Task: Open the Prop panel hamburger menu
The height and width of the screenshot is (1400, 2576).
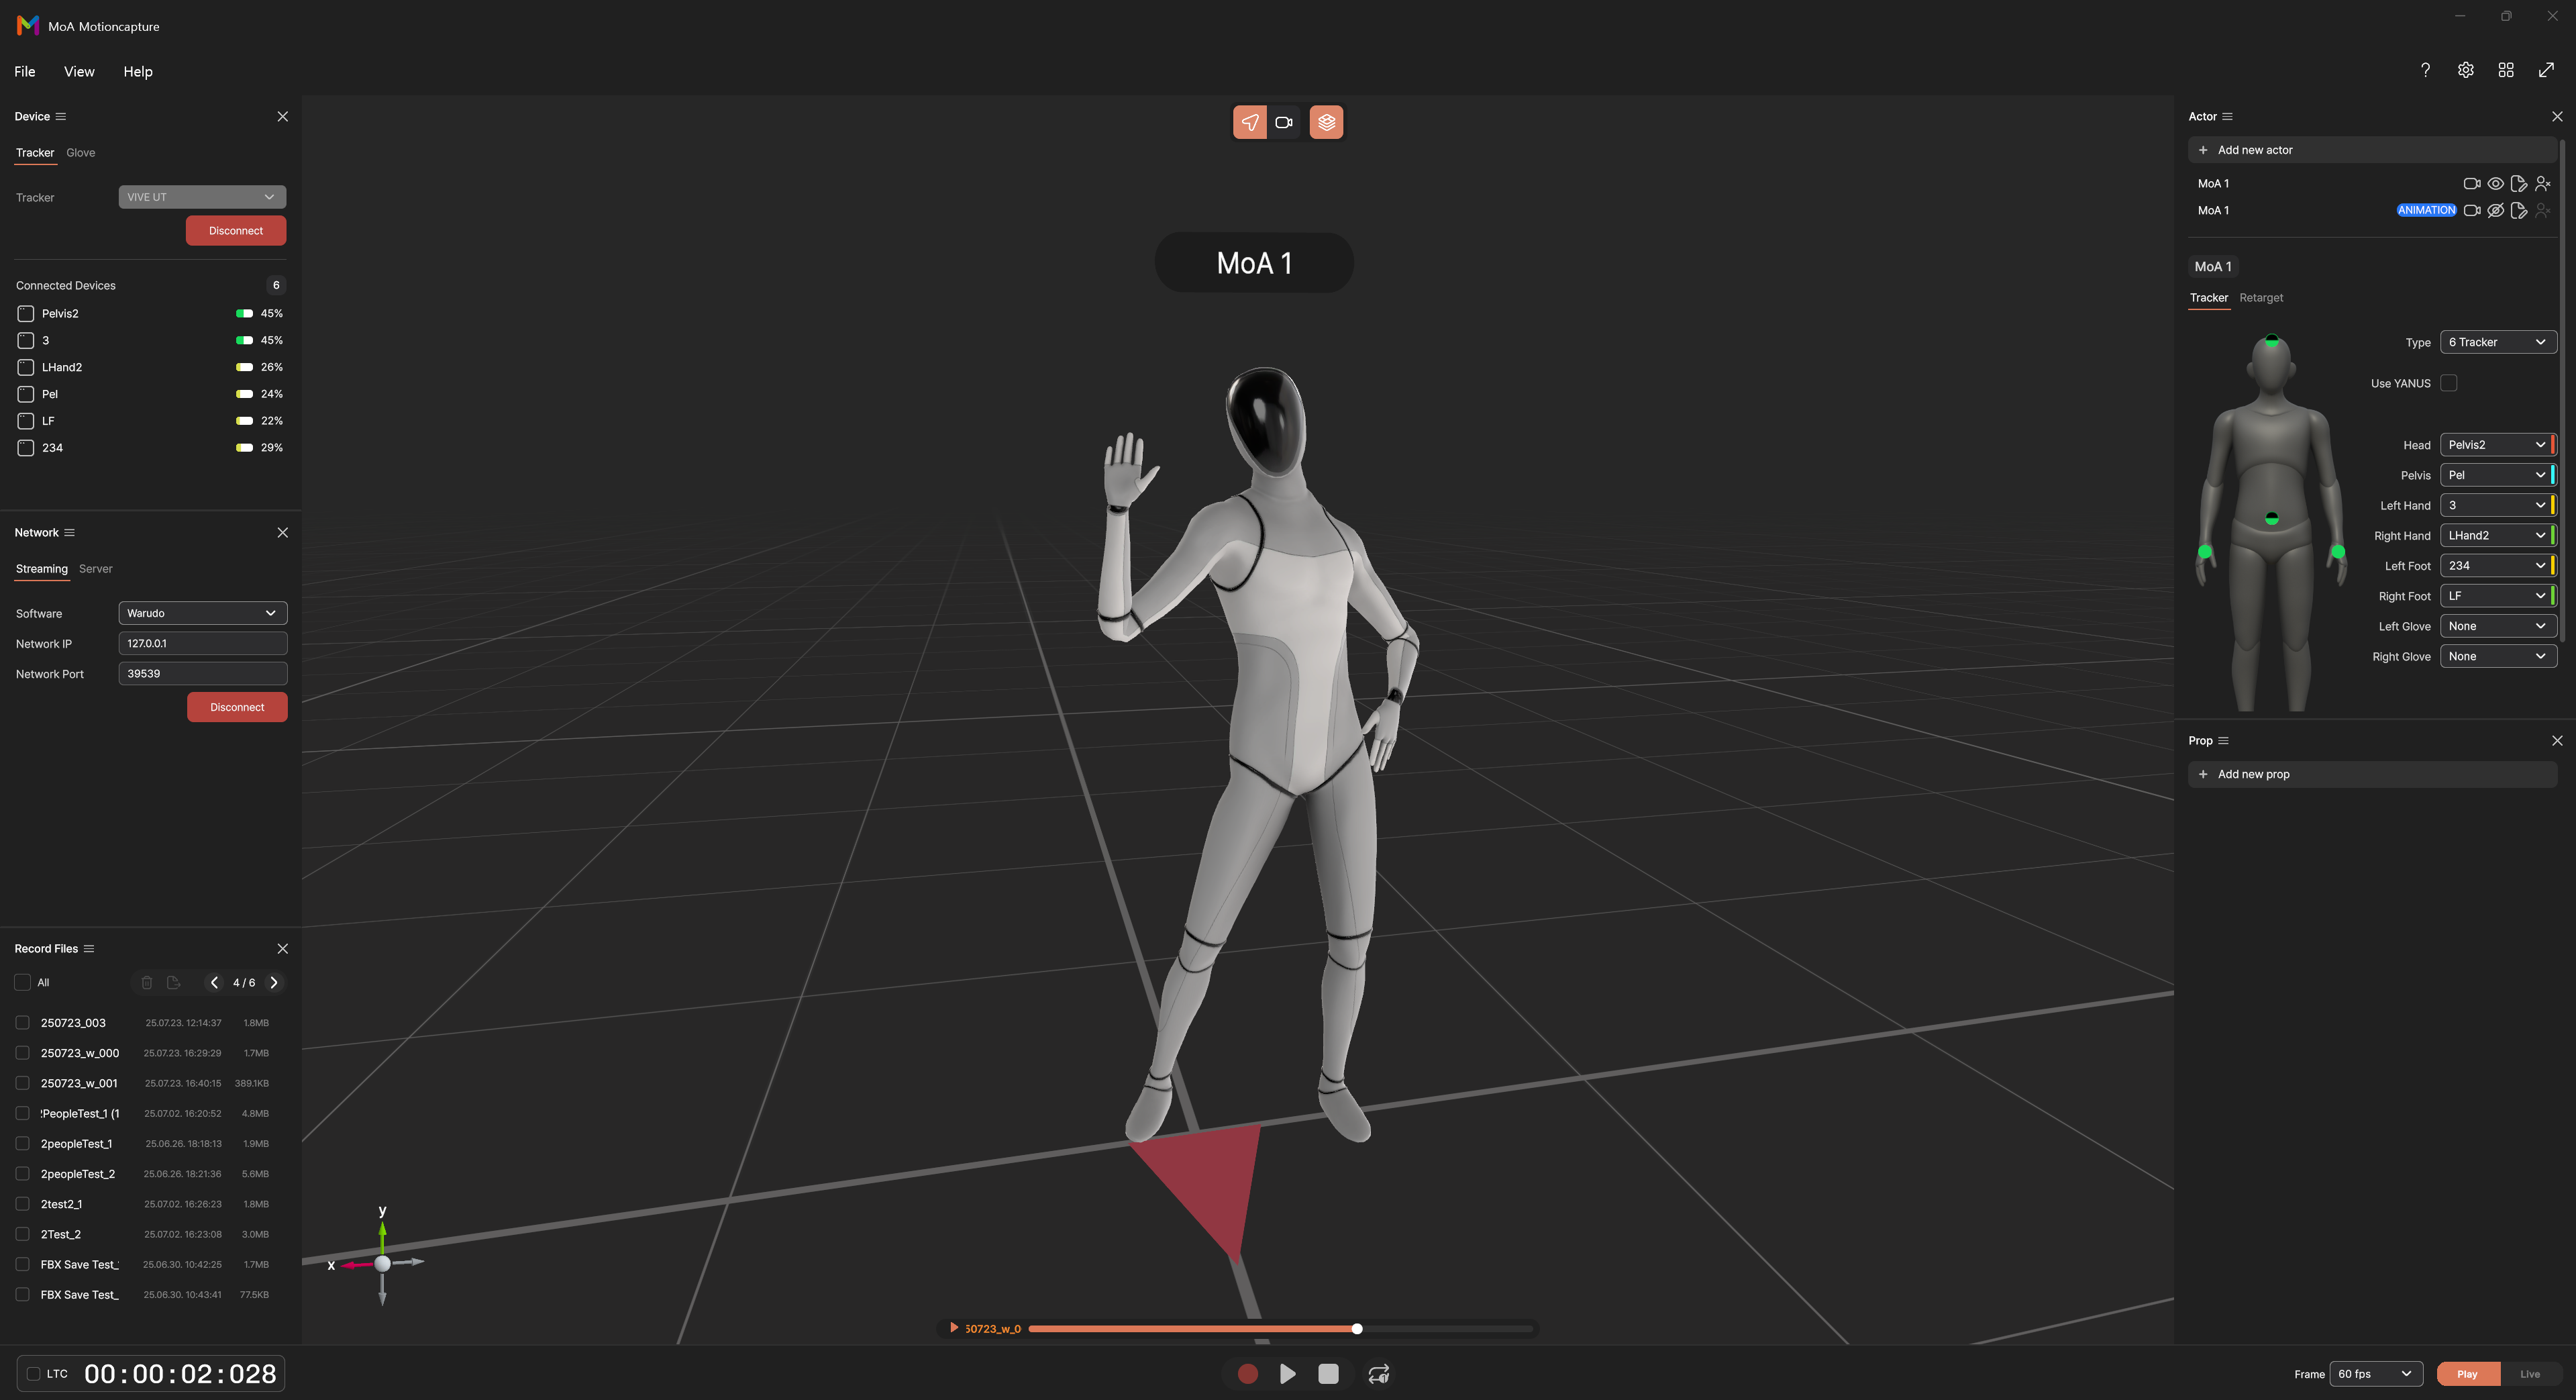Action: [2223, 740]
